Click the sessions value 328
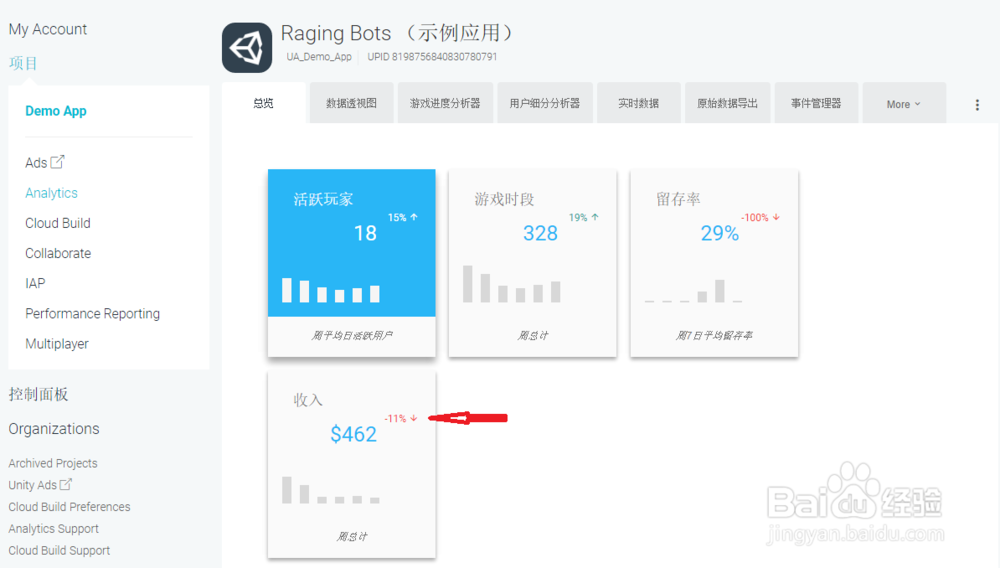The width and height of the screenshot is (1000, 568). click(540, 233)
